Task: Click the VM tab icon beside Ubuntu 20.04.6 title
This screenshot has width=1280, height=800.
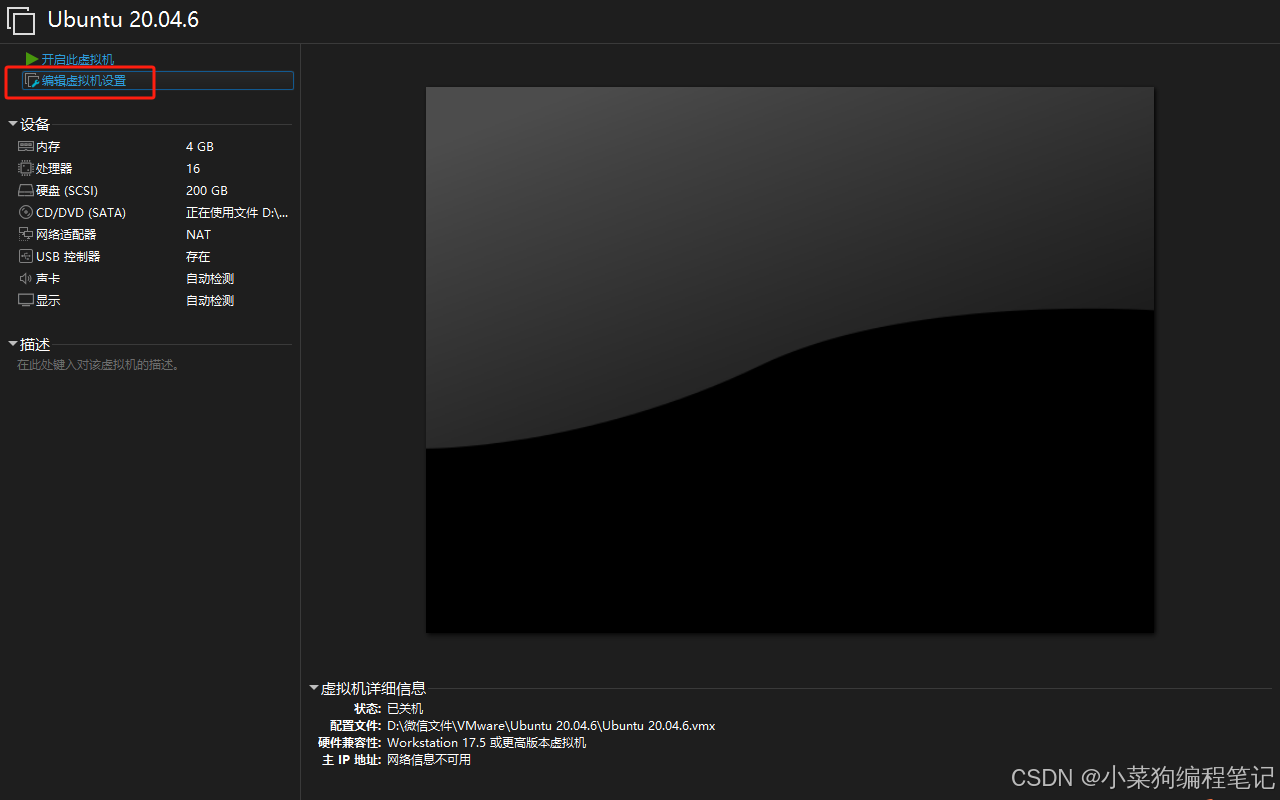Action: [x=21, y=21]
